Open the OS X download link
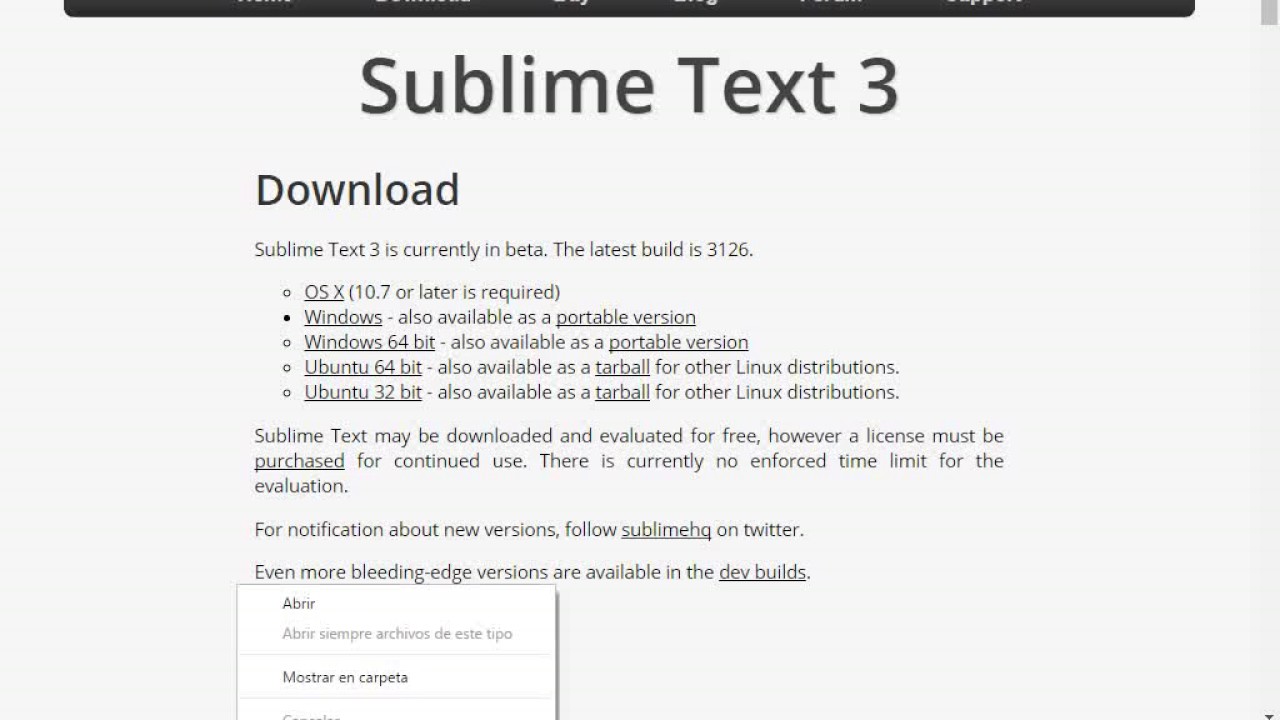Image resolution: width=1280 pixels, height=720 pixels. (x=324, y=292)
